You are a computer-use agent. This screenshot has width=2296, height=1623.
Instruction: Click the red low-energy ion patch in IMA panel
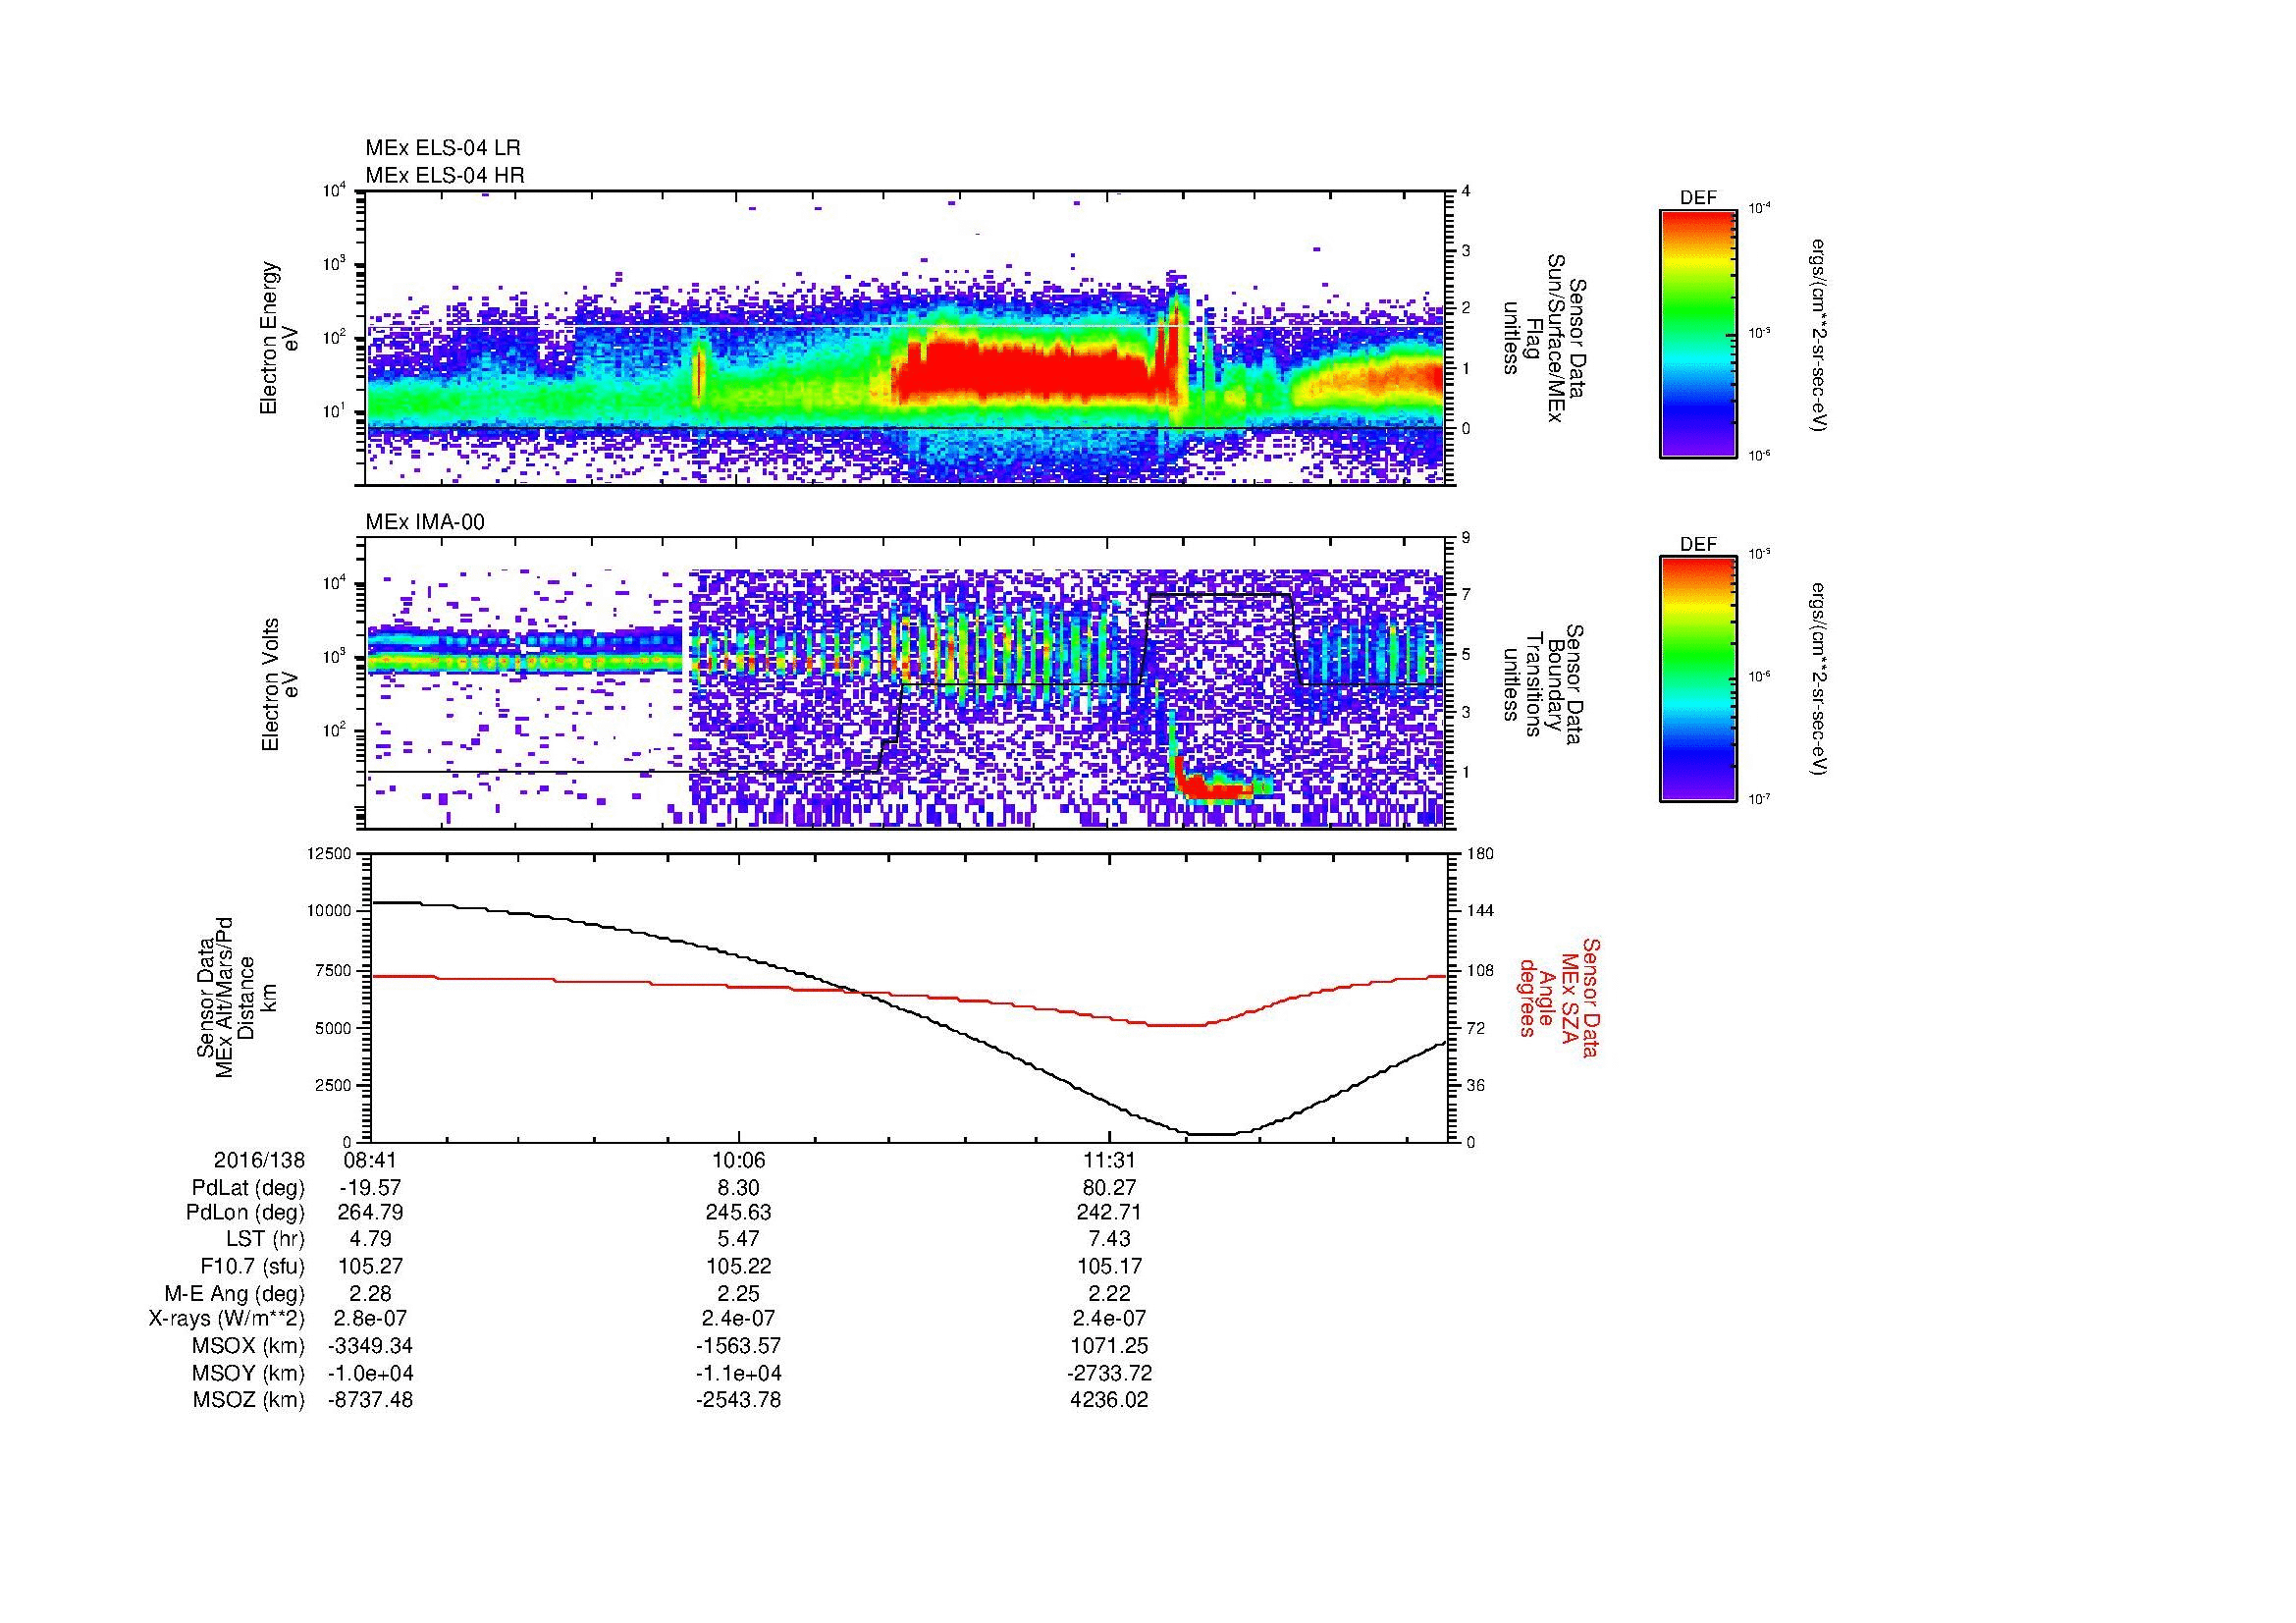click(x=1212, y=785)
